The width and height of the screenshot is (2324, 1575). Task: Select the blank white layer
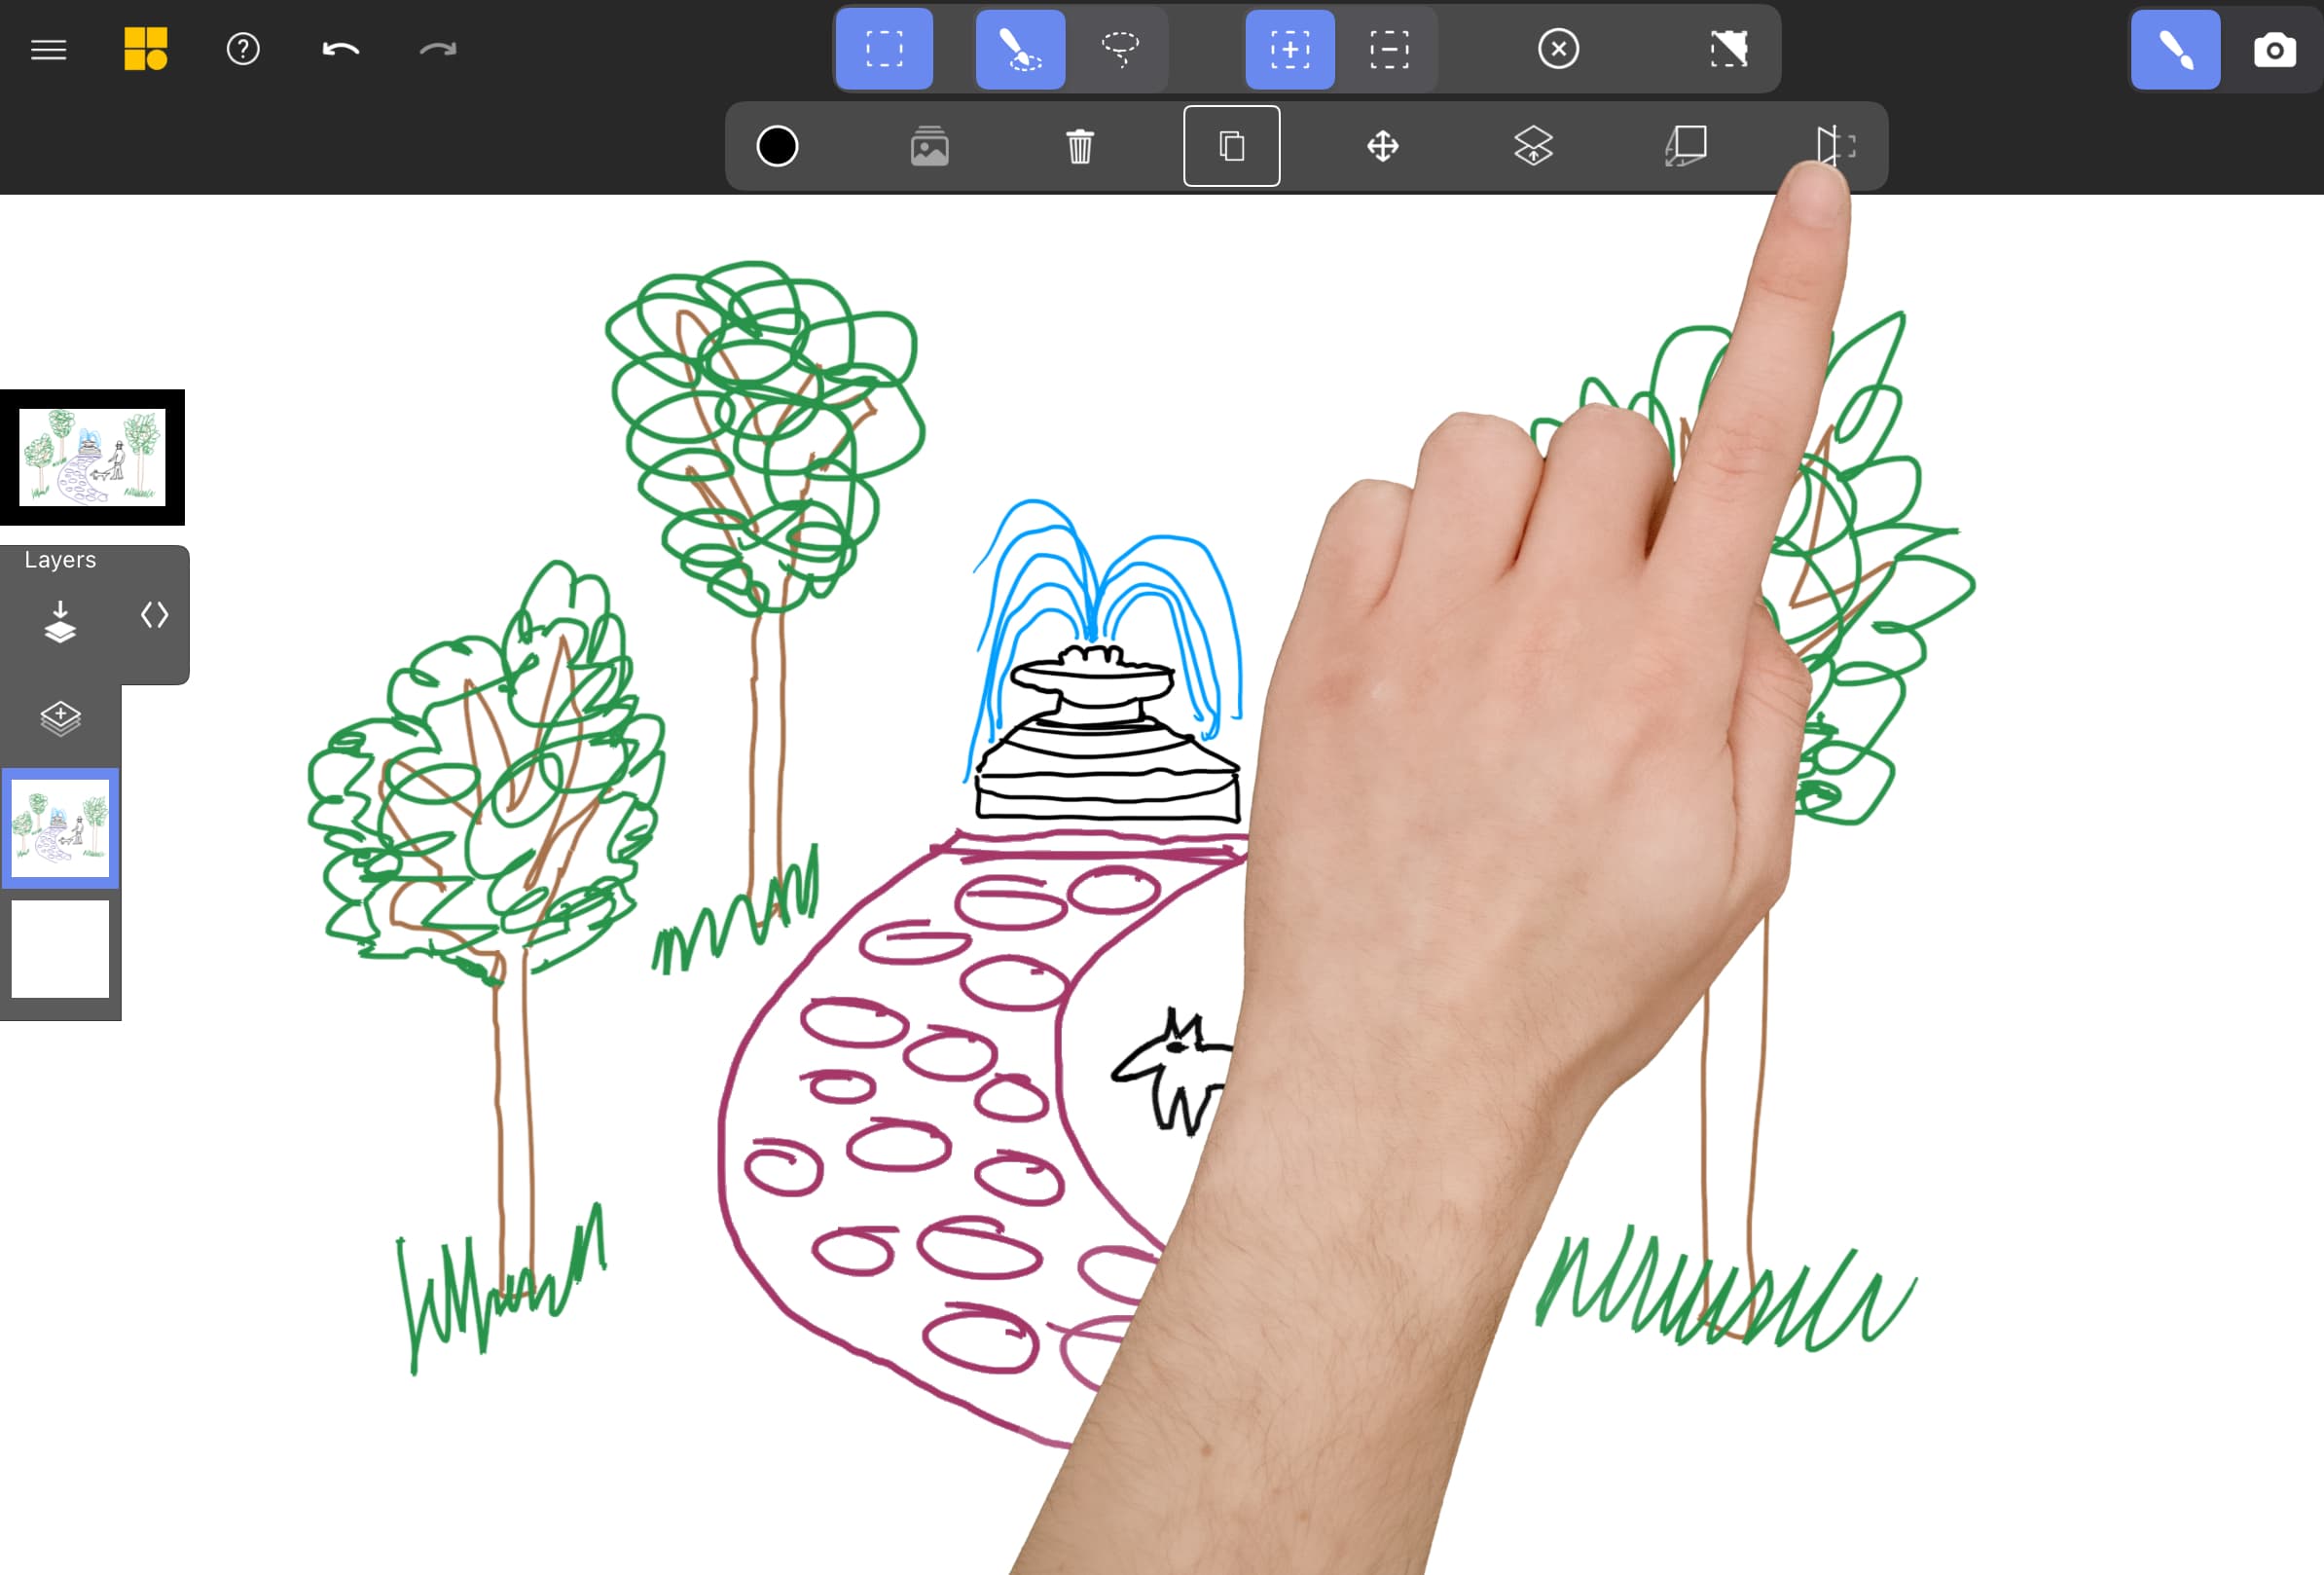pyautogui.click(x=61, y=949)
